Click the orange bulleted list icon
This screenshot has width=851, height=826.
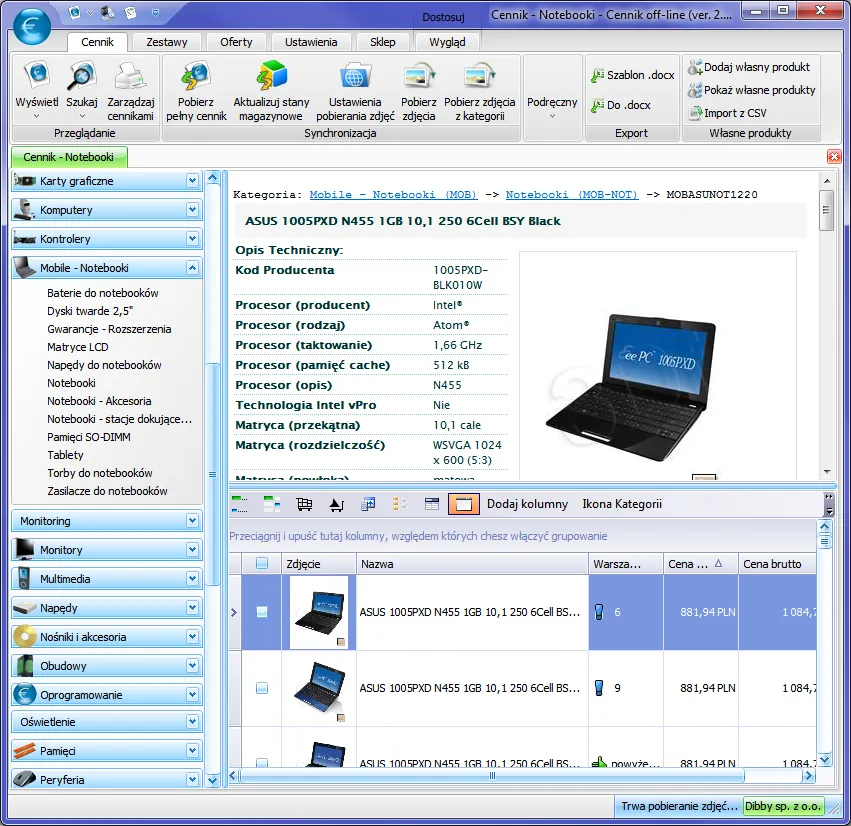click(x=400, y=504)
